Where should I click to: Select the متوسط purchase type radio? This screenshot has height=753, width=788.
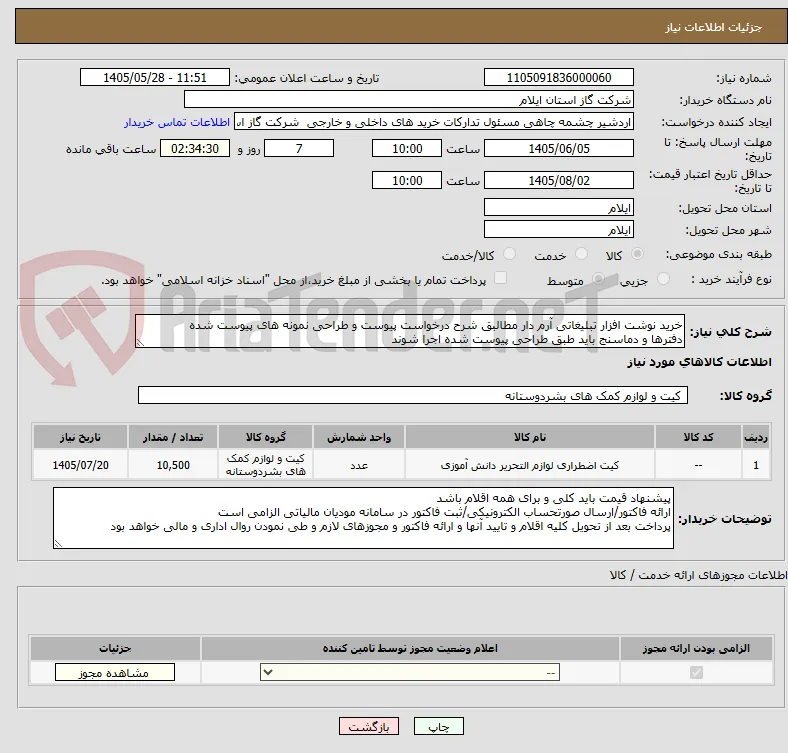(598, 278)
